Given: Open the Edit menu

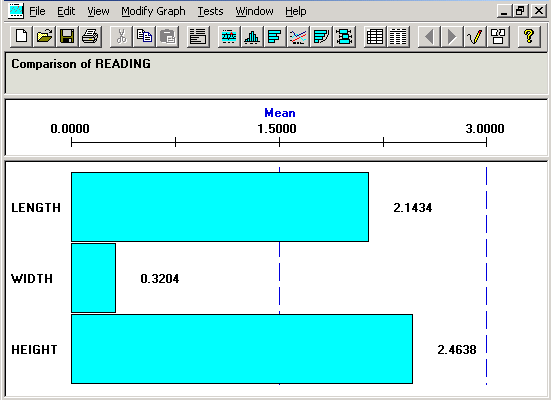Looking at the screenshot, I should (66, 11).
